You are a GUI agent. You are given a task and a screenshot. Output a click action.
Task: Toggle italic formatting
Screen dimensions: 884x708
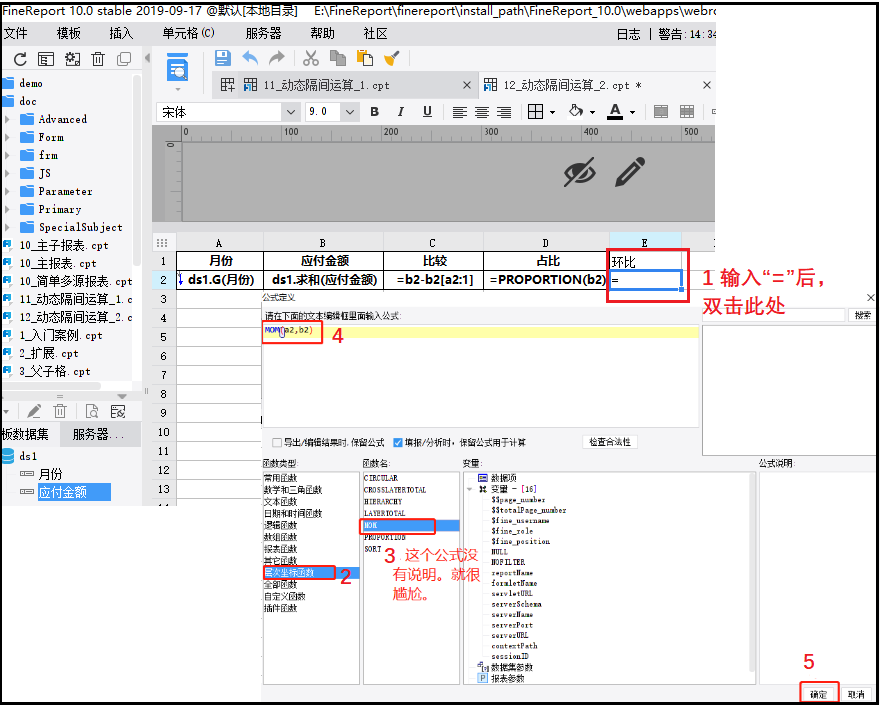[401, 112]
